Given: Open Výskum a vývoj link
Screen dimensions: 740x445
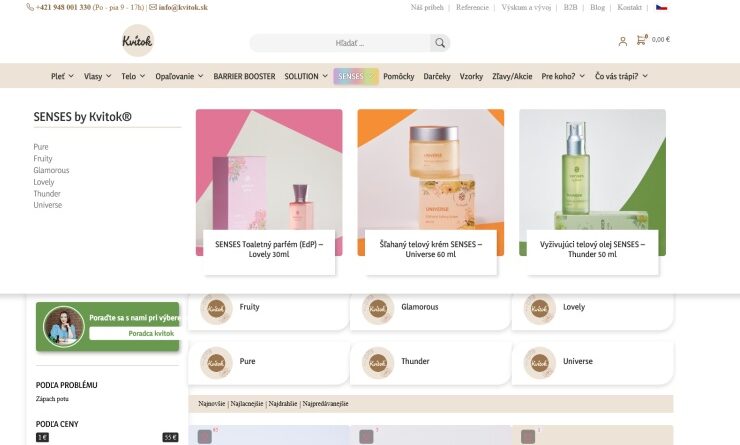Looking at the screenshot, I should [x=526, y=7].
